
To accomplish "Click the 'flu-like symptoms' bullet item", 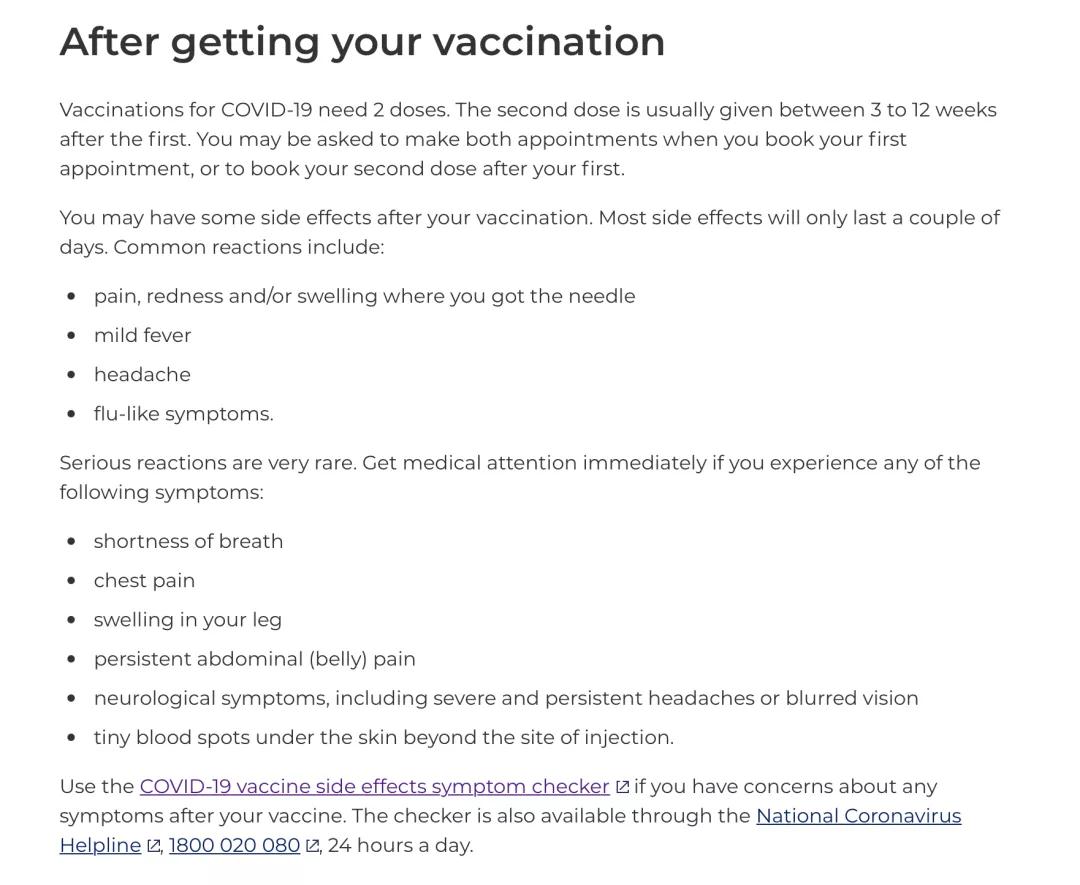I will point(184,414).
